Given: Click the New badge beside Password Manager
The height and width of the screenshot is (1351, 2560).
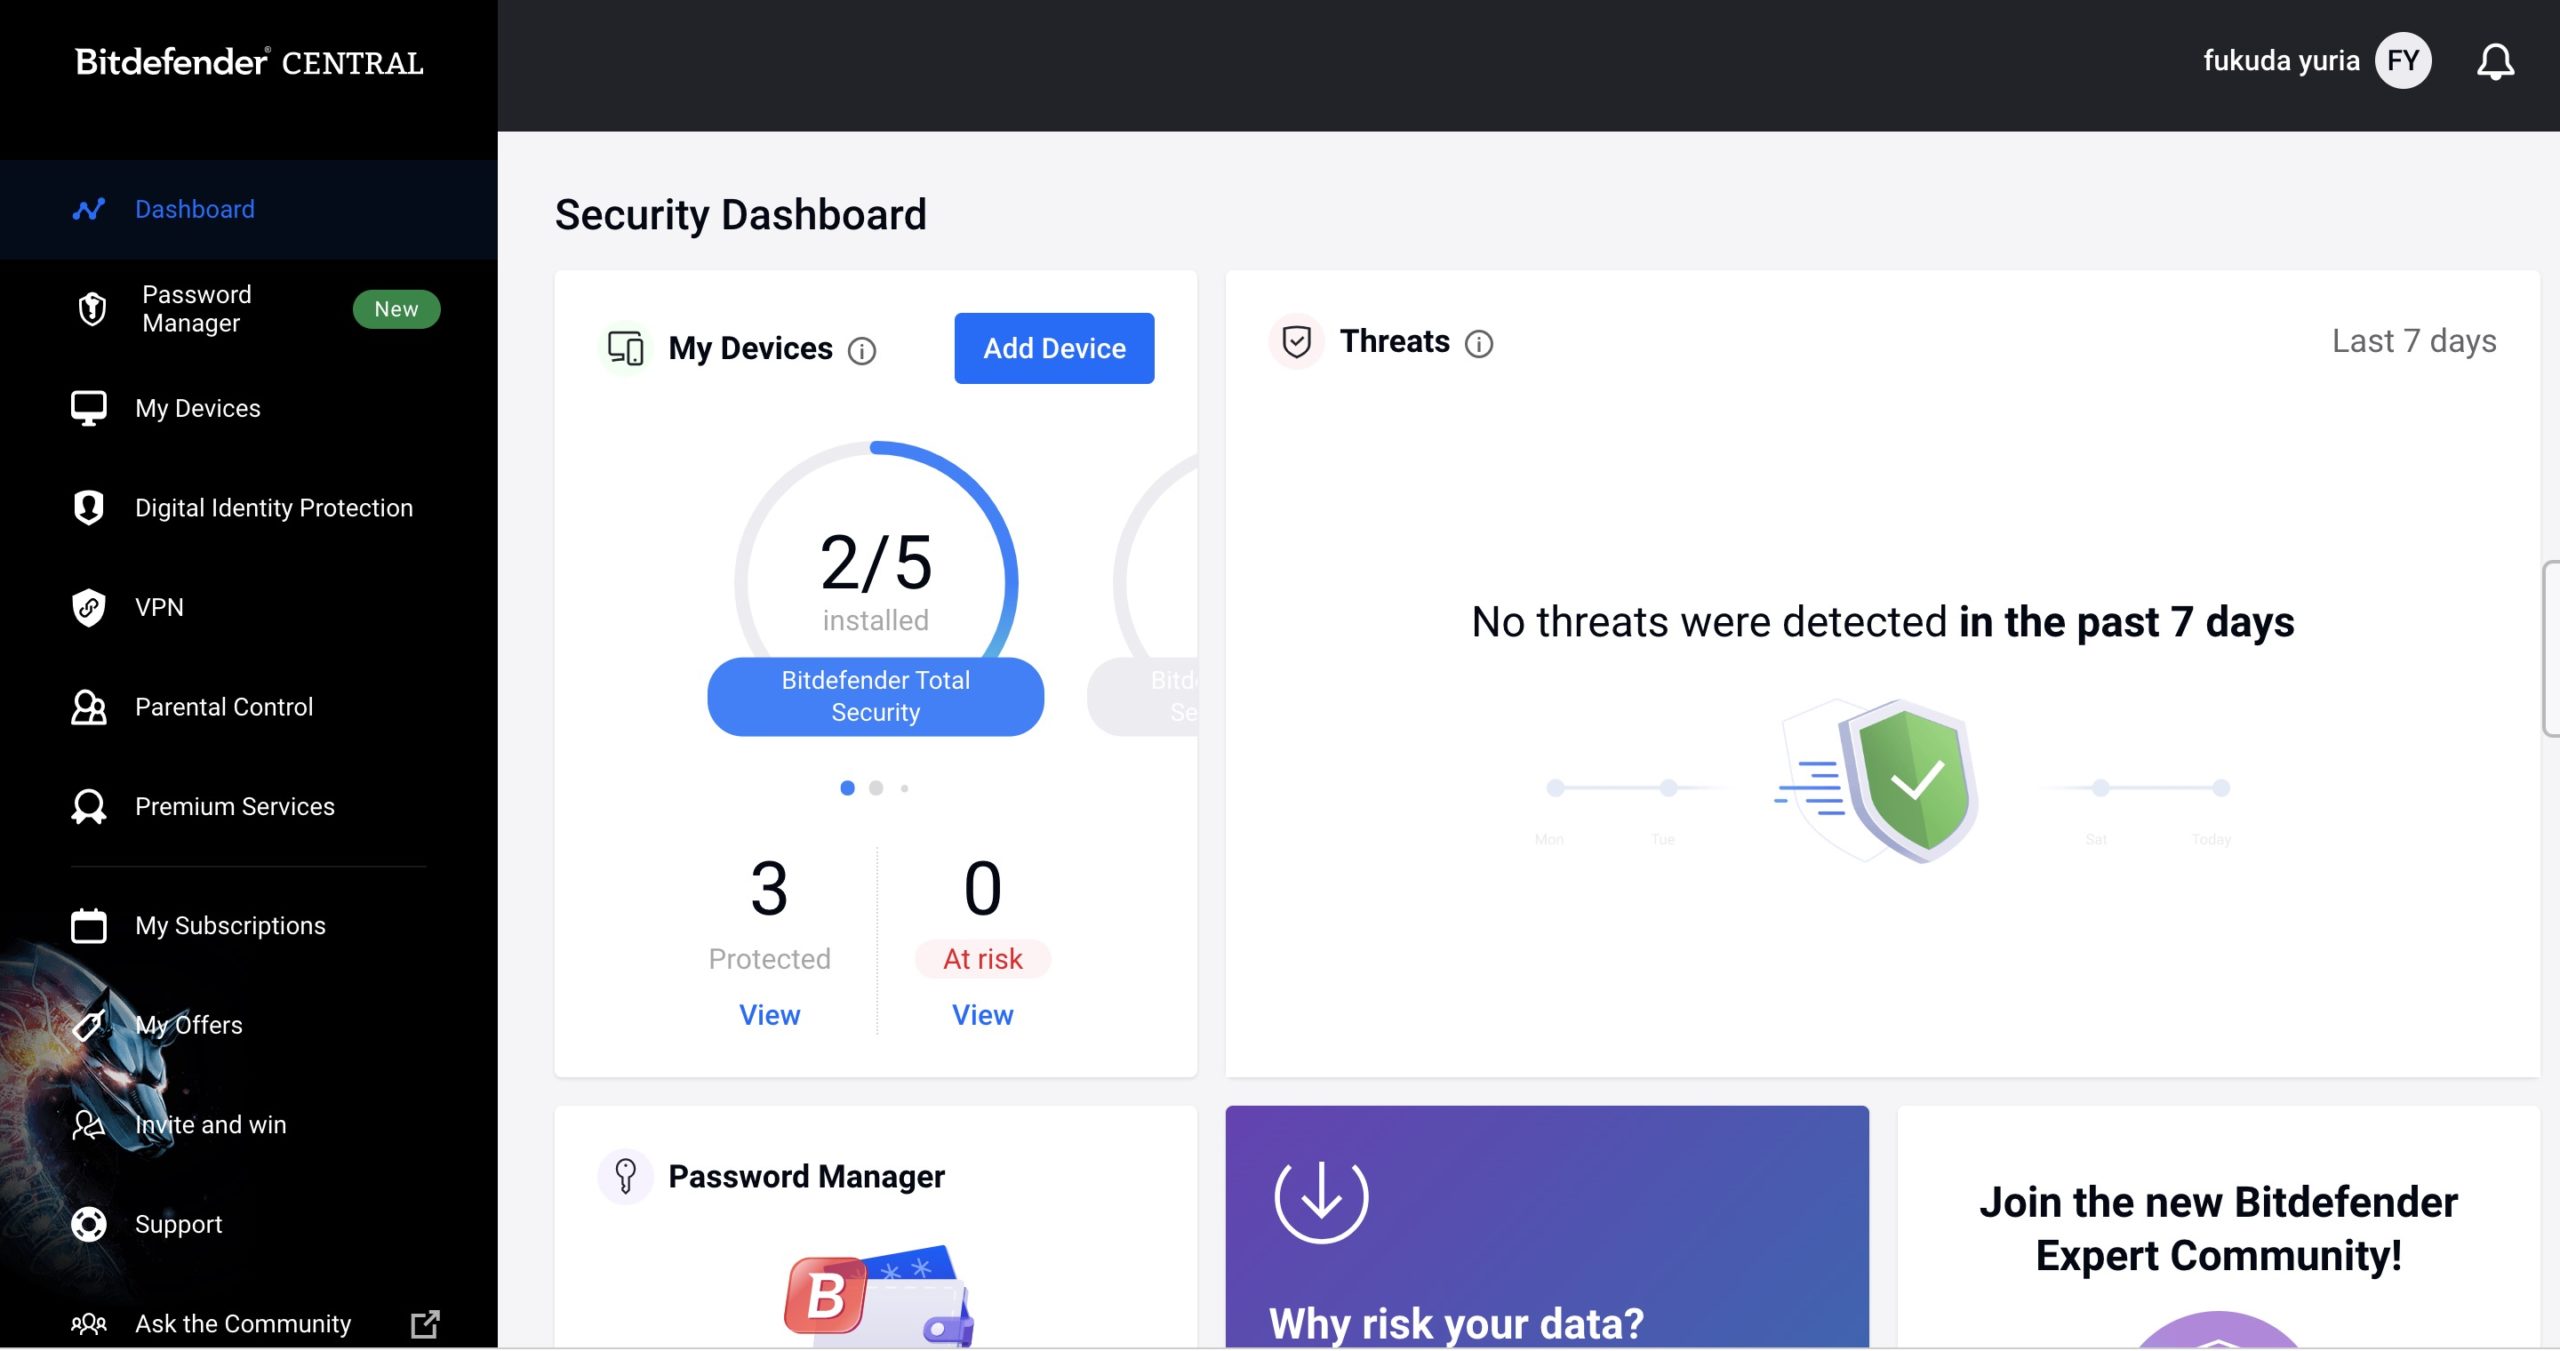Looking at the screenshot, I should point(396,309).
